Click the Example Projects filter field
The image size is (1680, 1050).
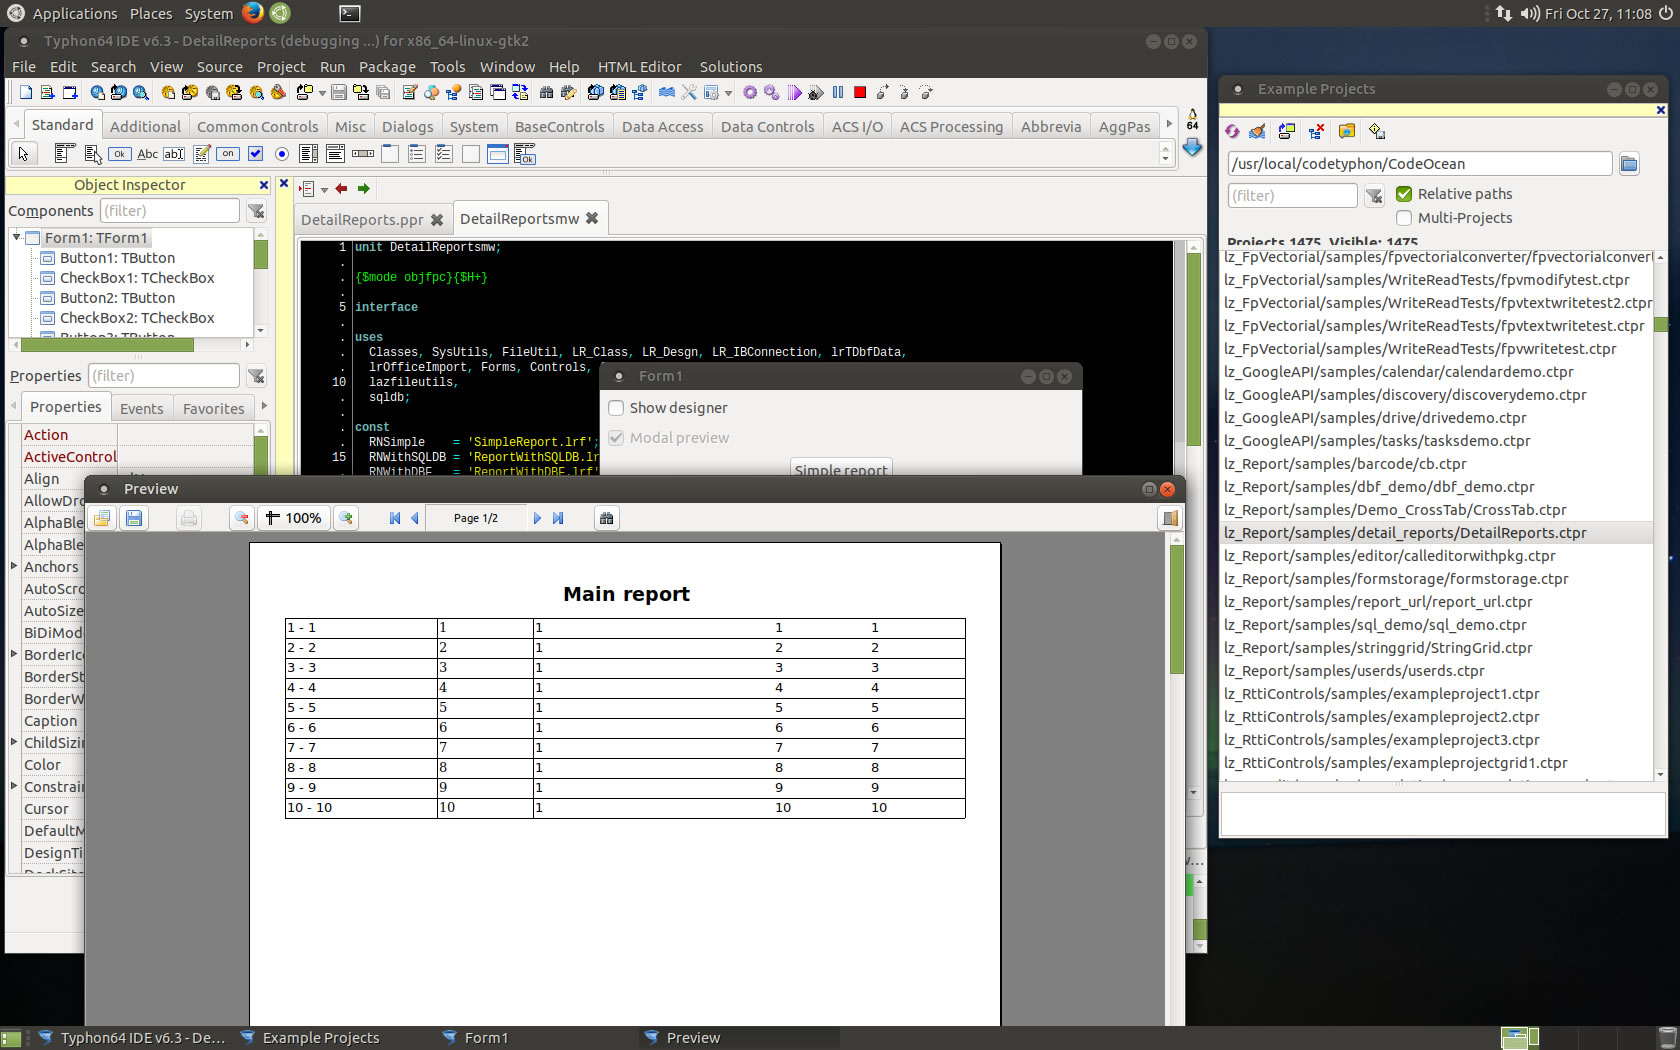1292,196
